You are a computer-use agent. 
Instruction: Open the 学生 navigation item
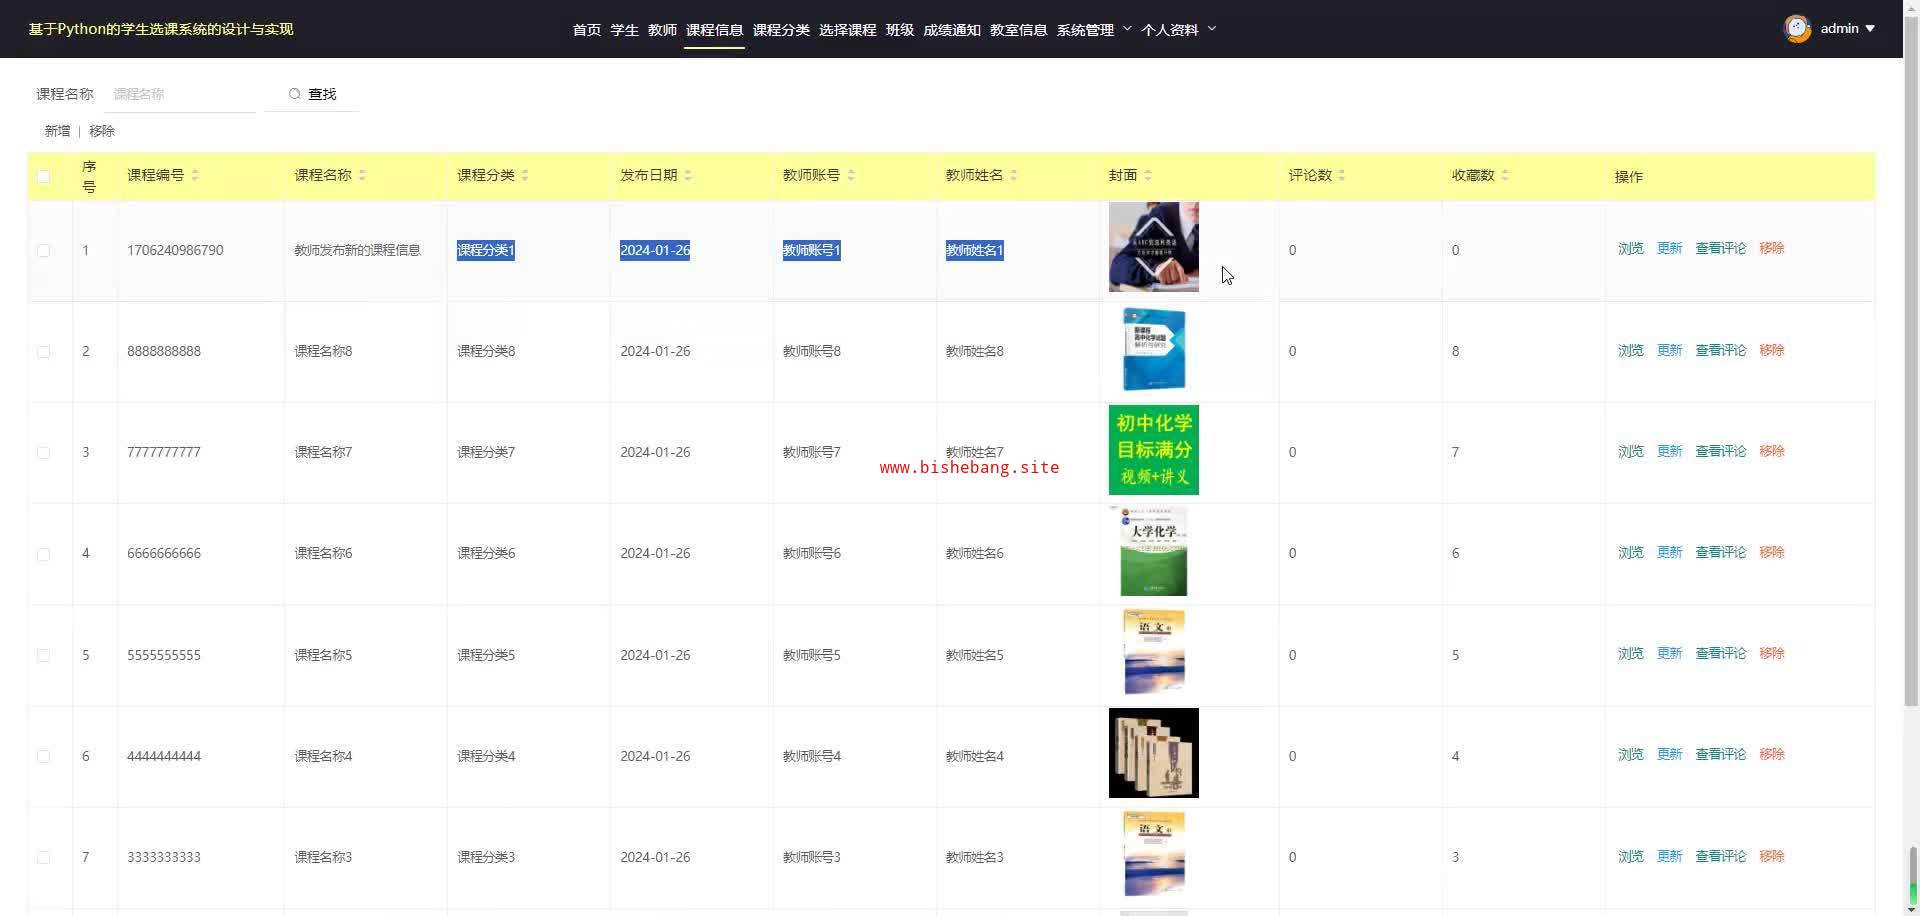pyautogui.click(x=625, y=30)
